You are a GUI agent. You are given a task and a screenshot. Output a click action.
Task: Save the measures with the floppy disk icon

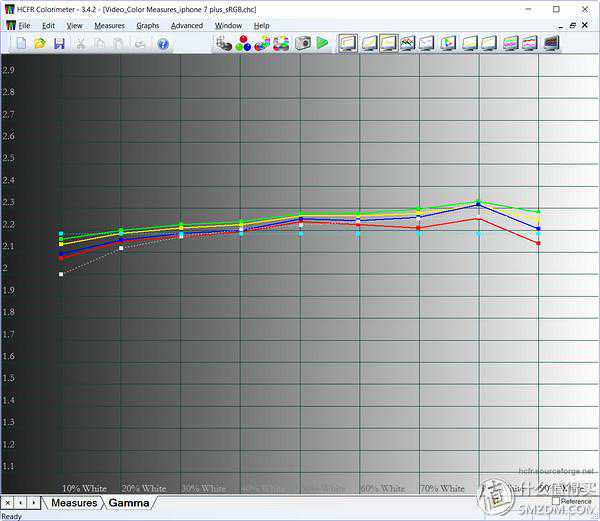click(x=59, y=44)
